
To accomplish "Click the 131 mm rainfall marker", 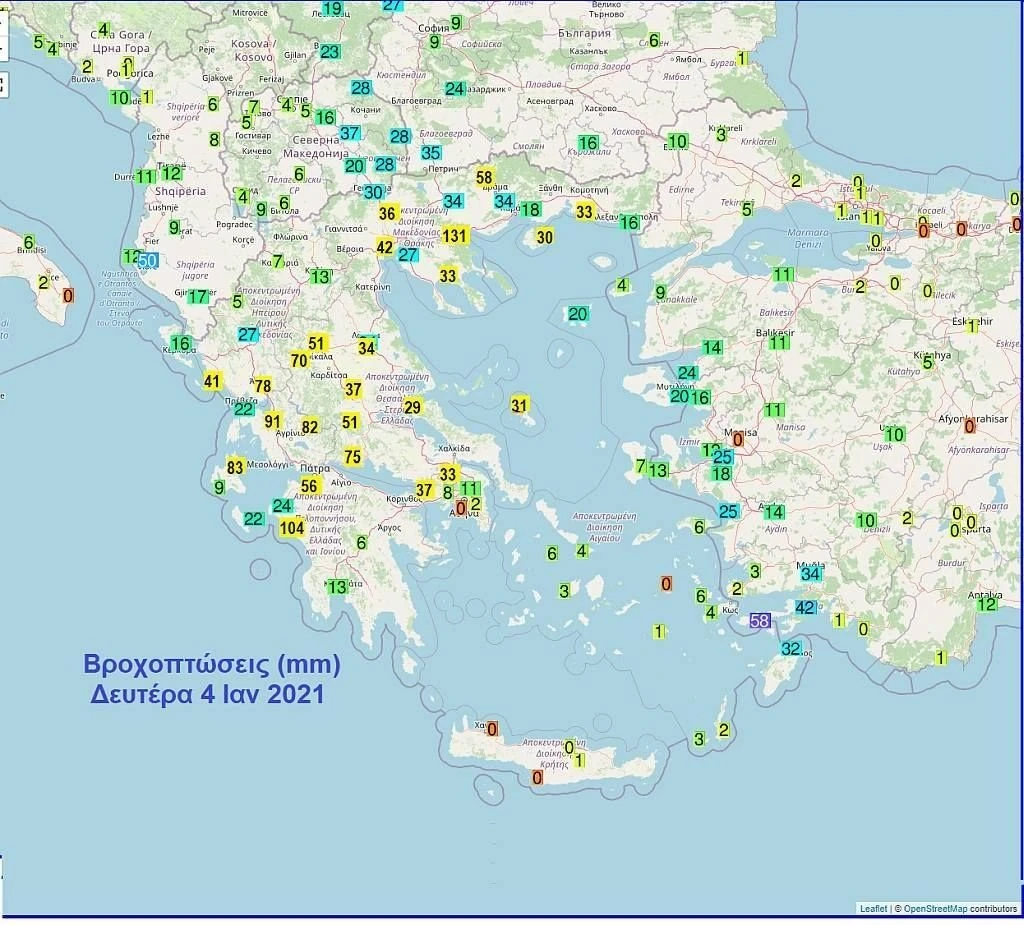I will pyautogui.click(x=455, y=236).
